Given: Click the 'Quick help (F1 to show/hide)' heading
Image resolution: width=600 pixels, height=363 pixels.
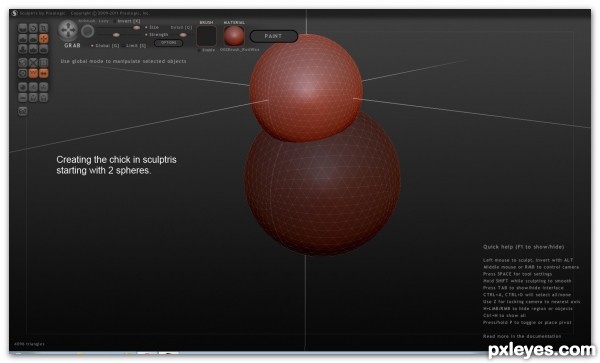Looking at the screenshot, I should pyautogui.click(x=523, y=247).
